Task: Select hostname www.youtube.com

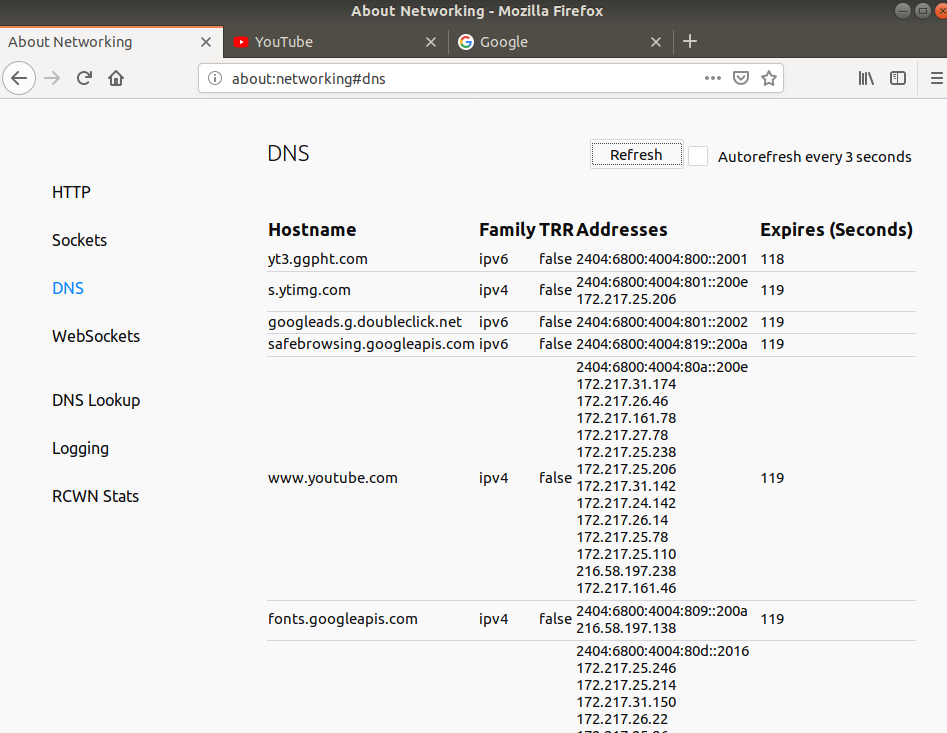Action: (333, 478)
